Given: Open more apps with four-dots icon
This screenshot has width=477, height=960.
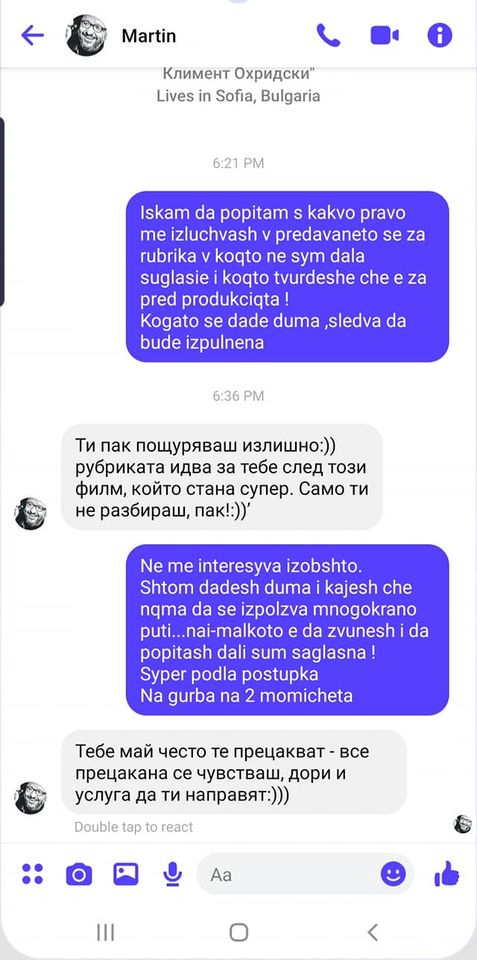Looking at the screenshot, I should point(32,874).
